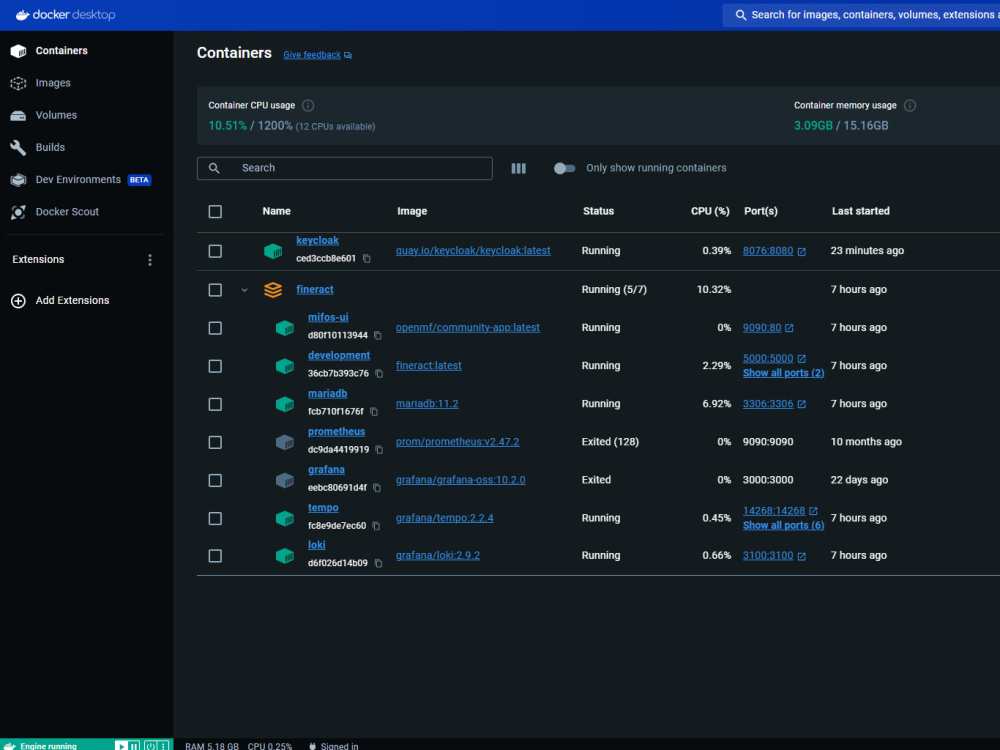Copy mifos-ui container ID d80f10113944
The width and height of the screenshot is (1000, 750).
coord(378,335)
